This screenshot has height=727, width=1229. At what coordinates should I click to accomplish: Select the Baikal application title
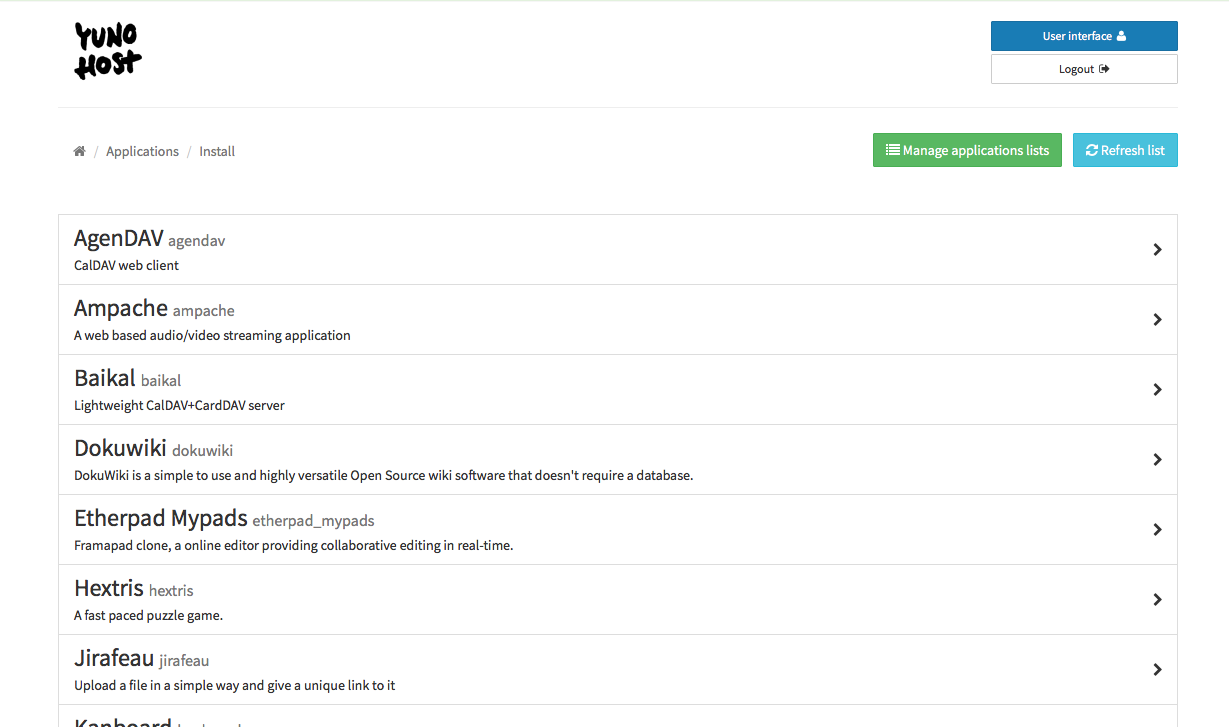point(105,378)
